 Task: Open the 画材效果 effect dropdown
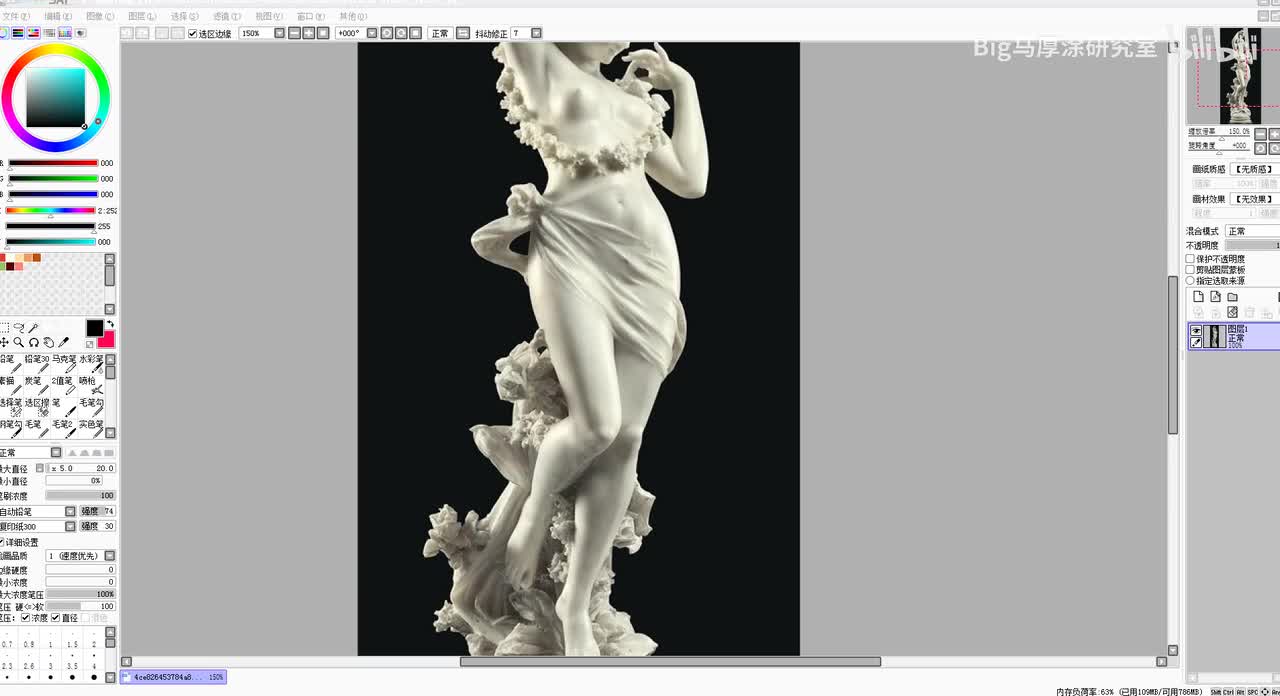tap(1255, 199)
